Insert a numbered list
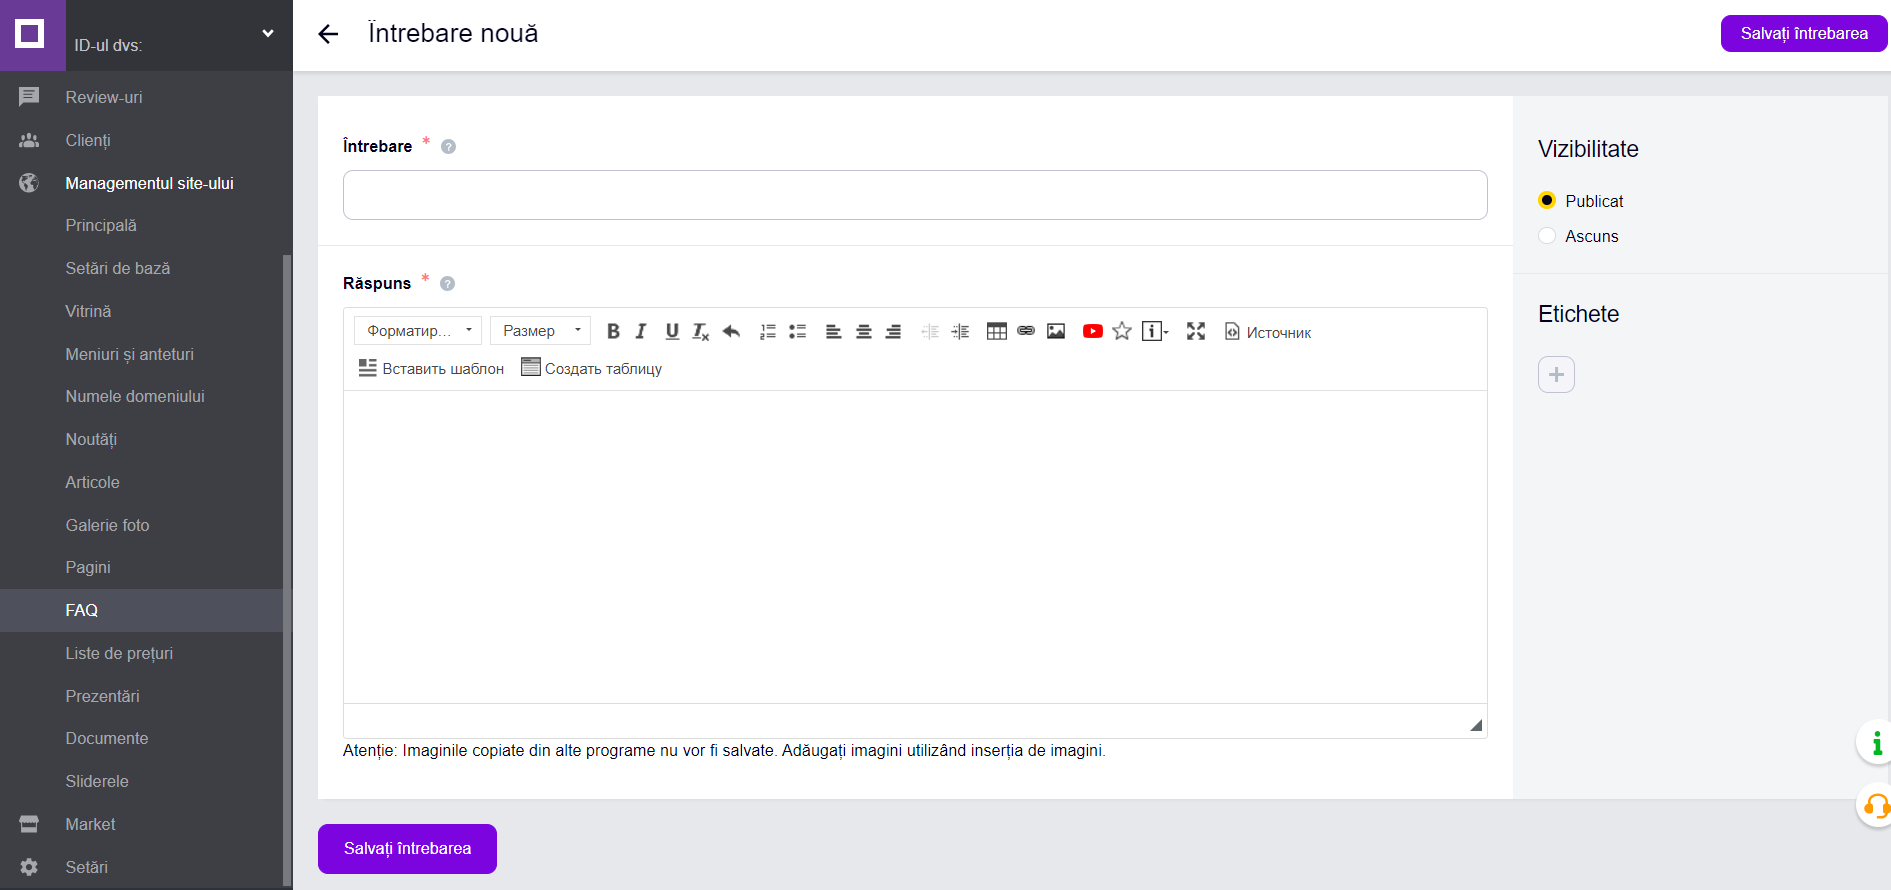Image resolution: width=1891 pixels, height=890 pixels. (768, 331)
